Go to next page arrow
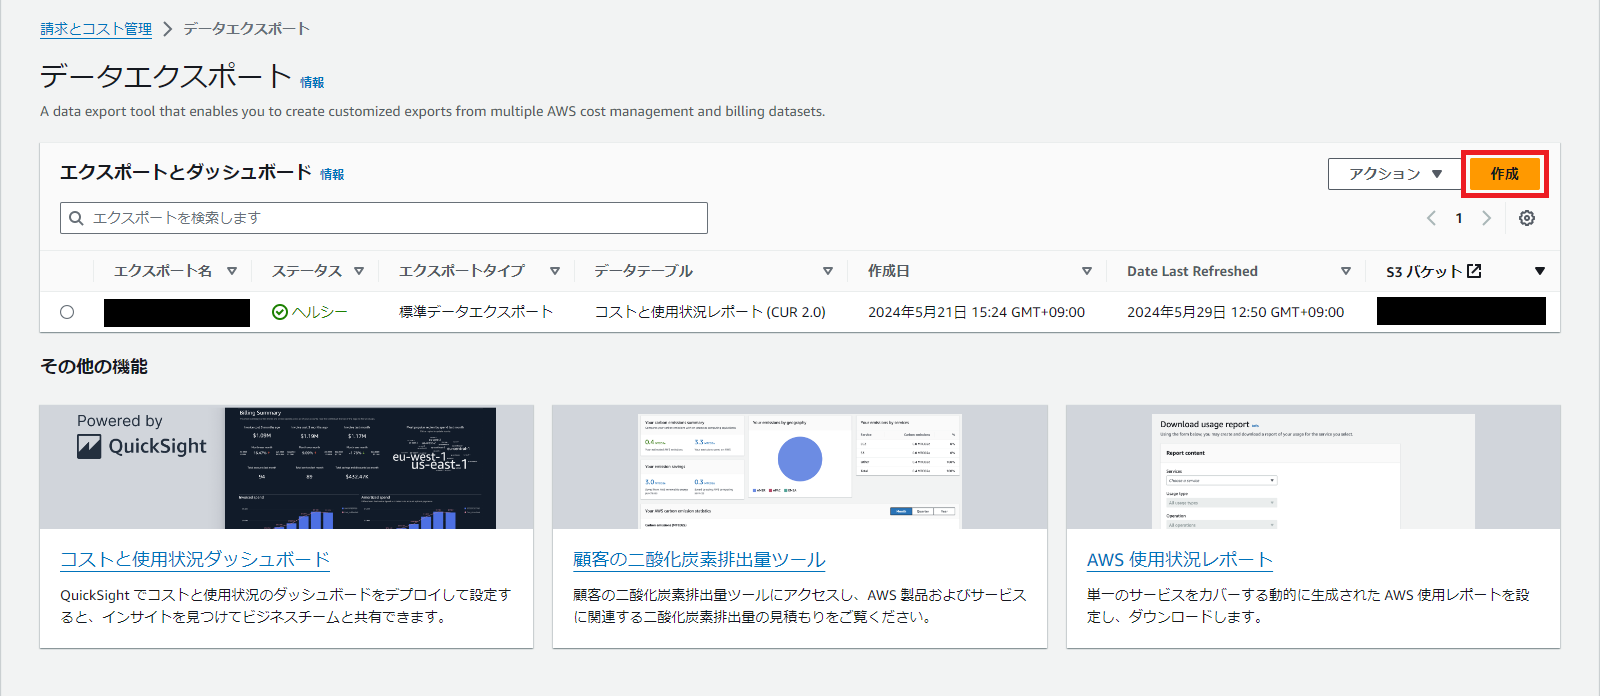Viewport: 1600px width, 696px height. click(x=1487, y=218)
